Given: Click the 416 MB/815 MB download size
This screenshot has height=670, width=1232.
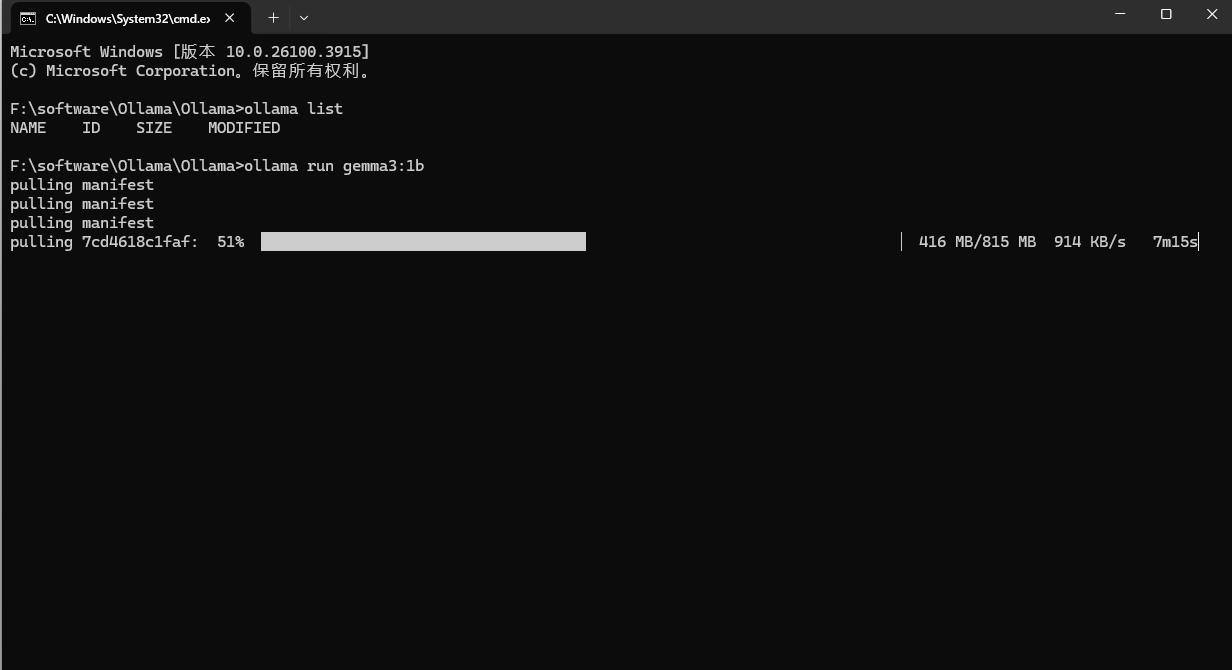Looking at the screenshot, I should pos(977,242).
